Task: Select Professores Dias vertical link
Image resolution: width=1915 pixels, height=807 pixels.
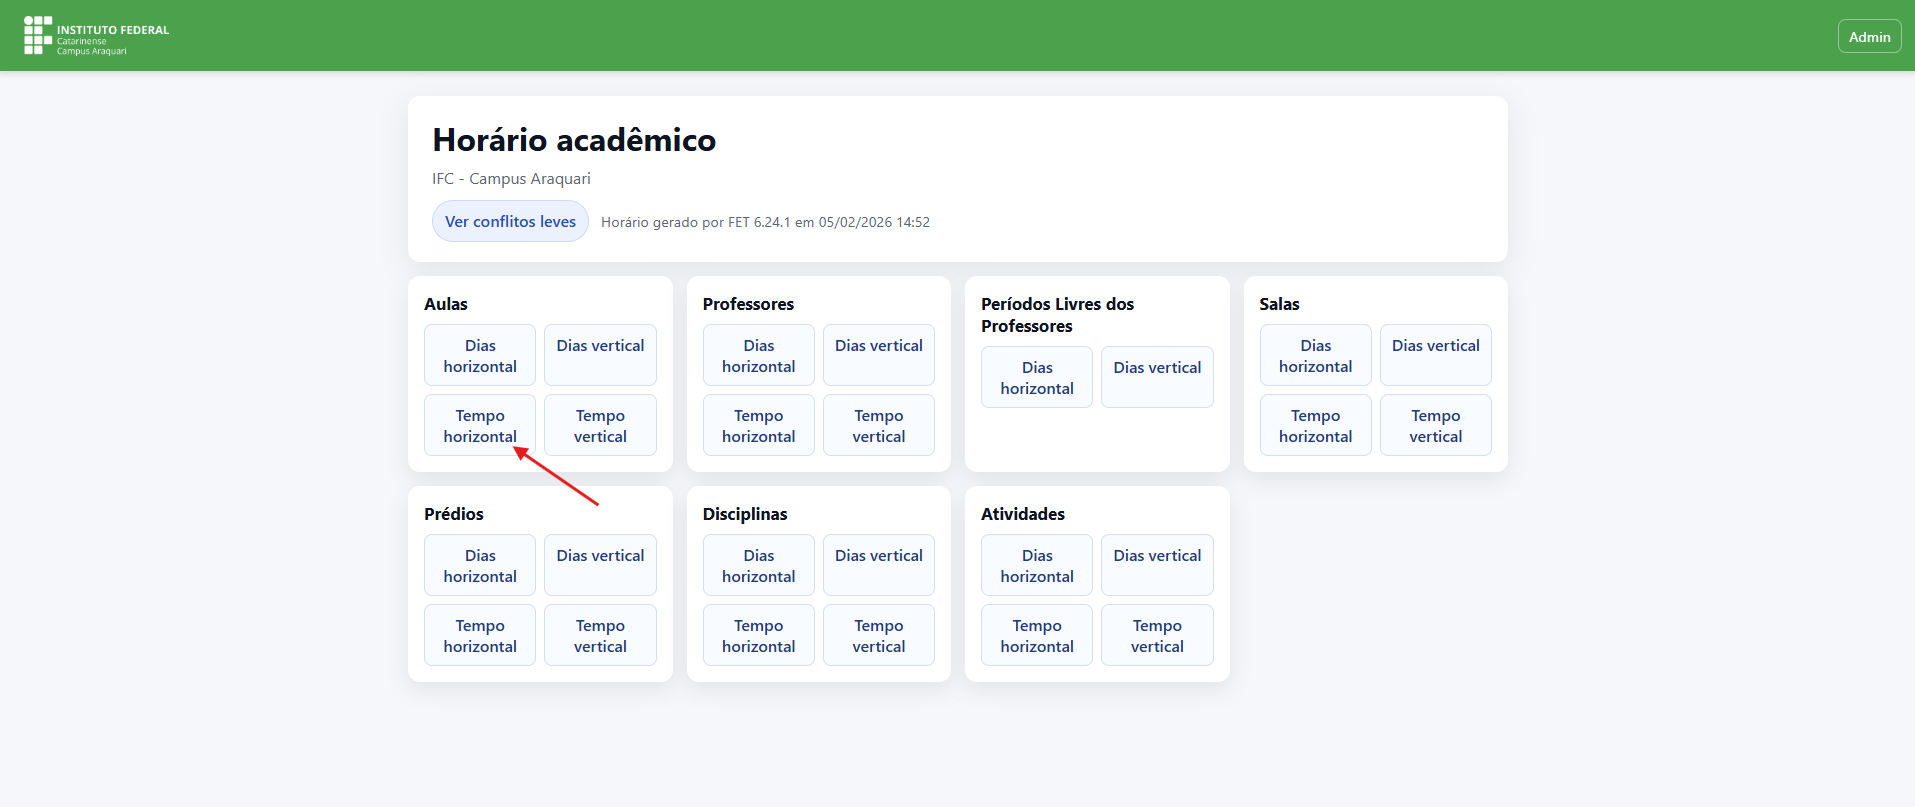Action: click(878, 354)
